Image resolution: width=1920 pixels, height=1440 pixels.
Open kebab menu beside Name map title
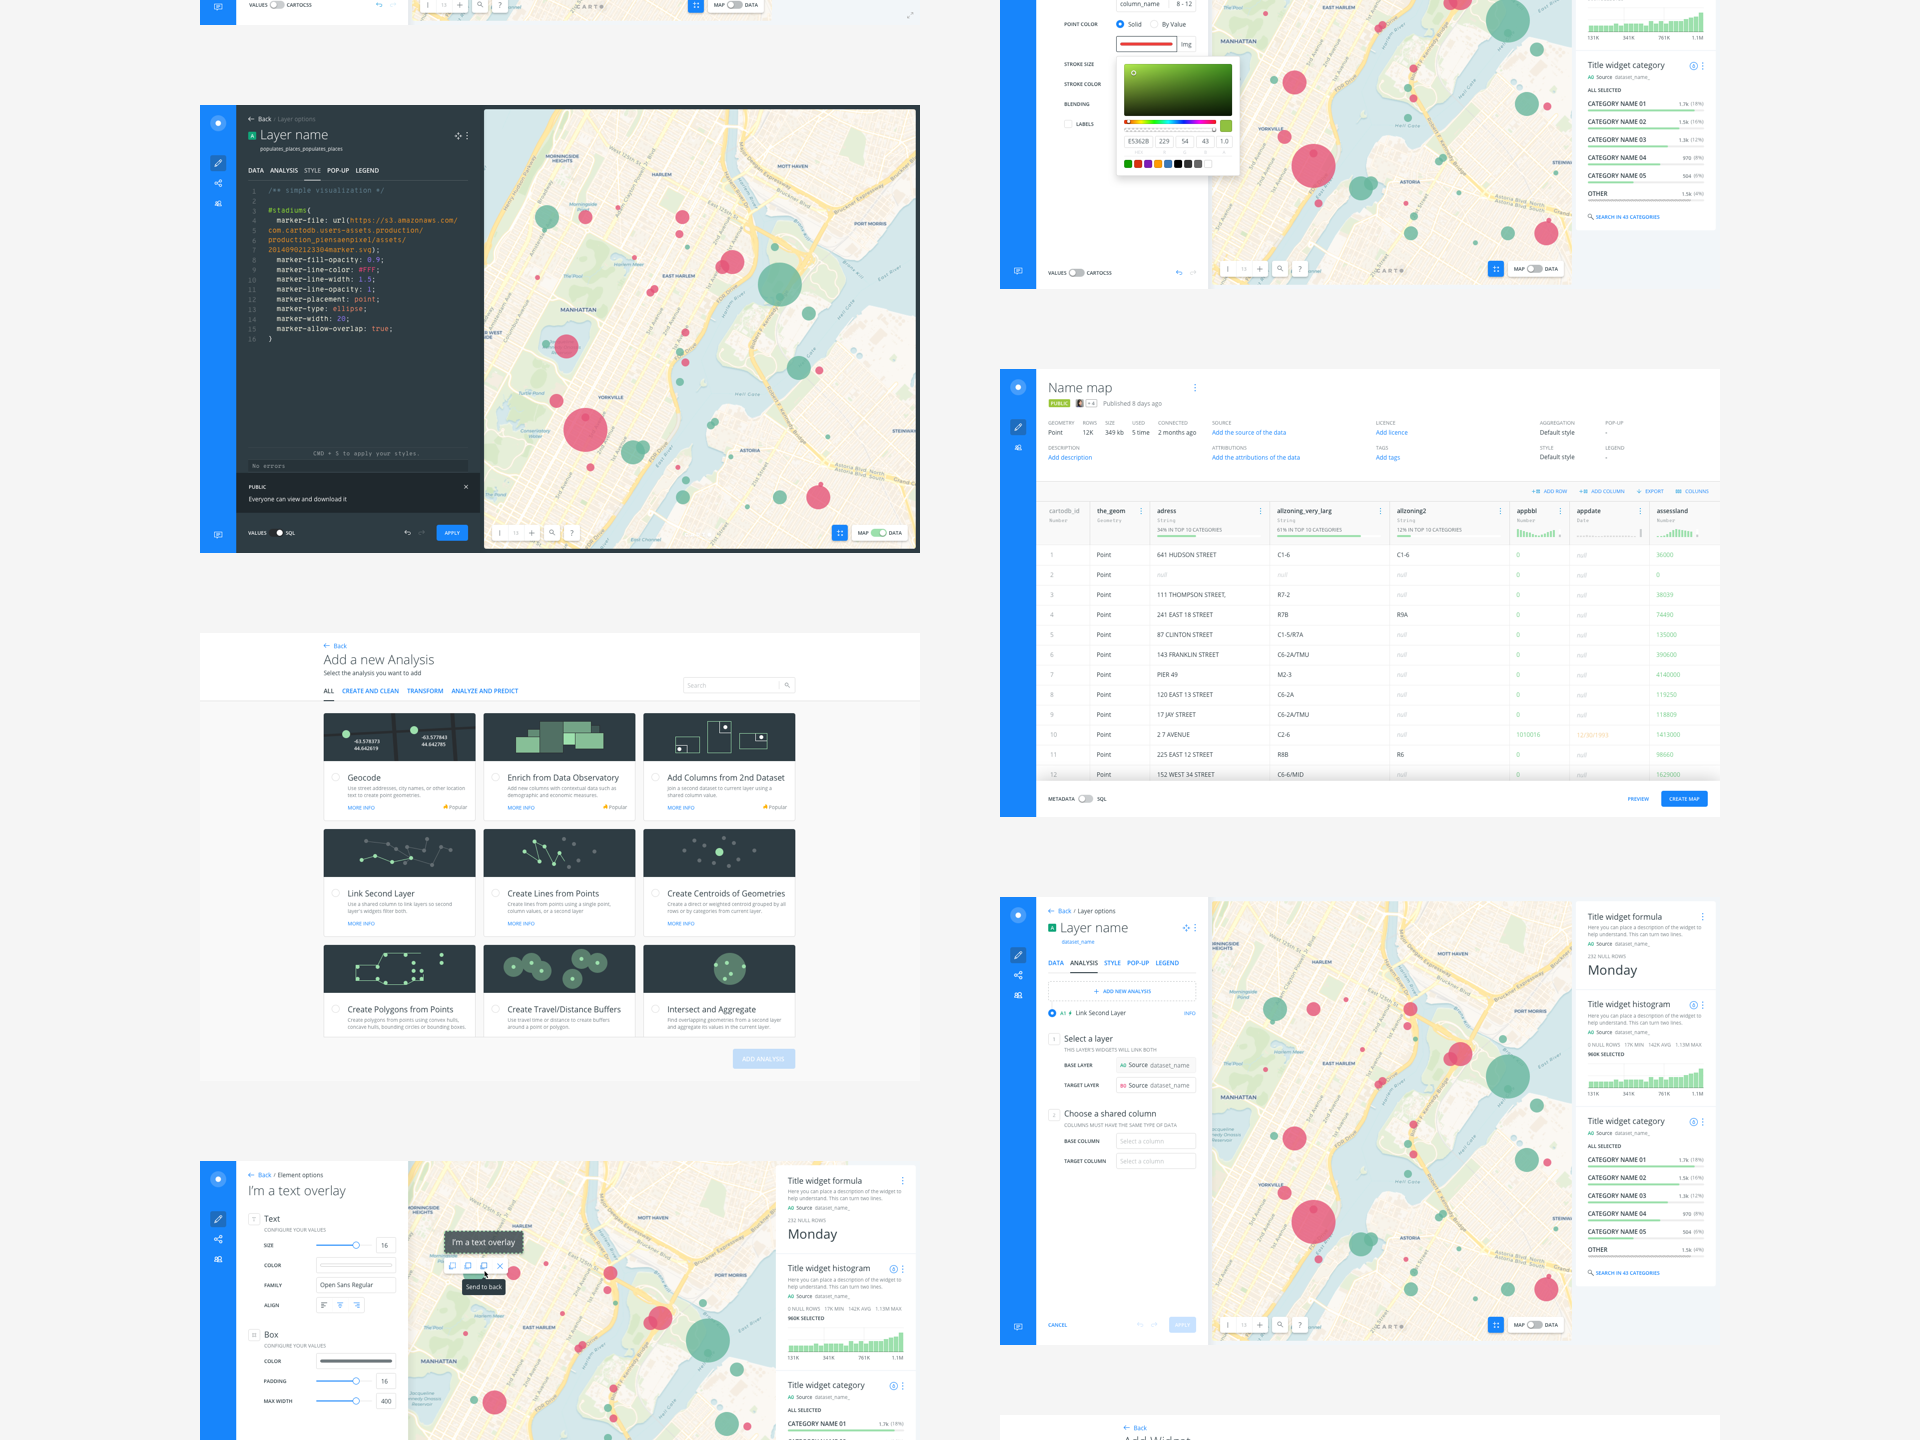pos(1194,388)
